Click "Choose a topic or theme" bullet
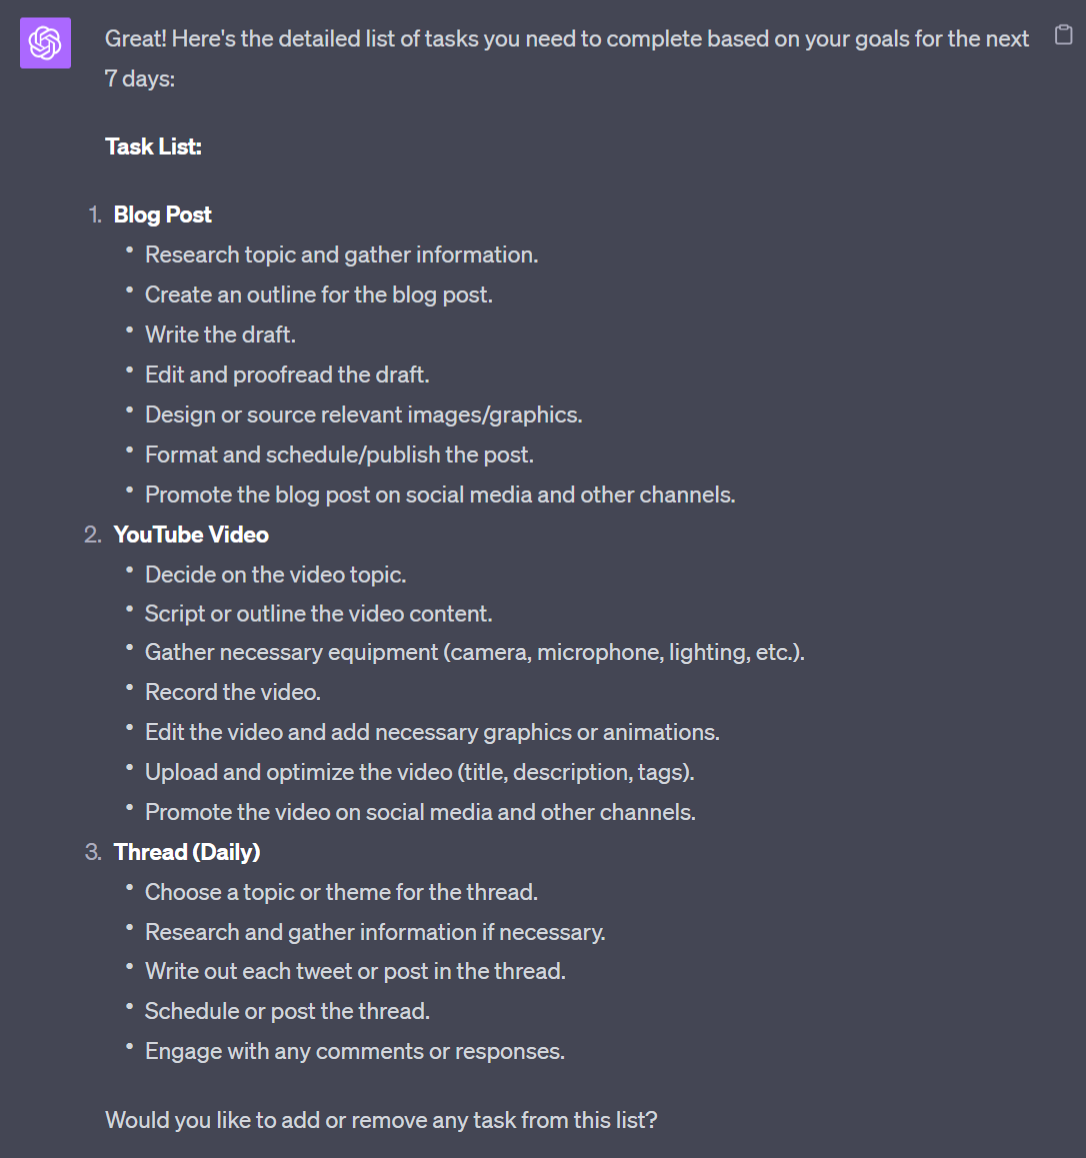This screenshot has width=1086, height=1158. 341,892
